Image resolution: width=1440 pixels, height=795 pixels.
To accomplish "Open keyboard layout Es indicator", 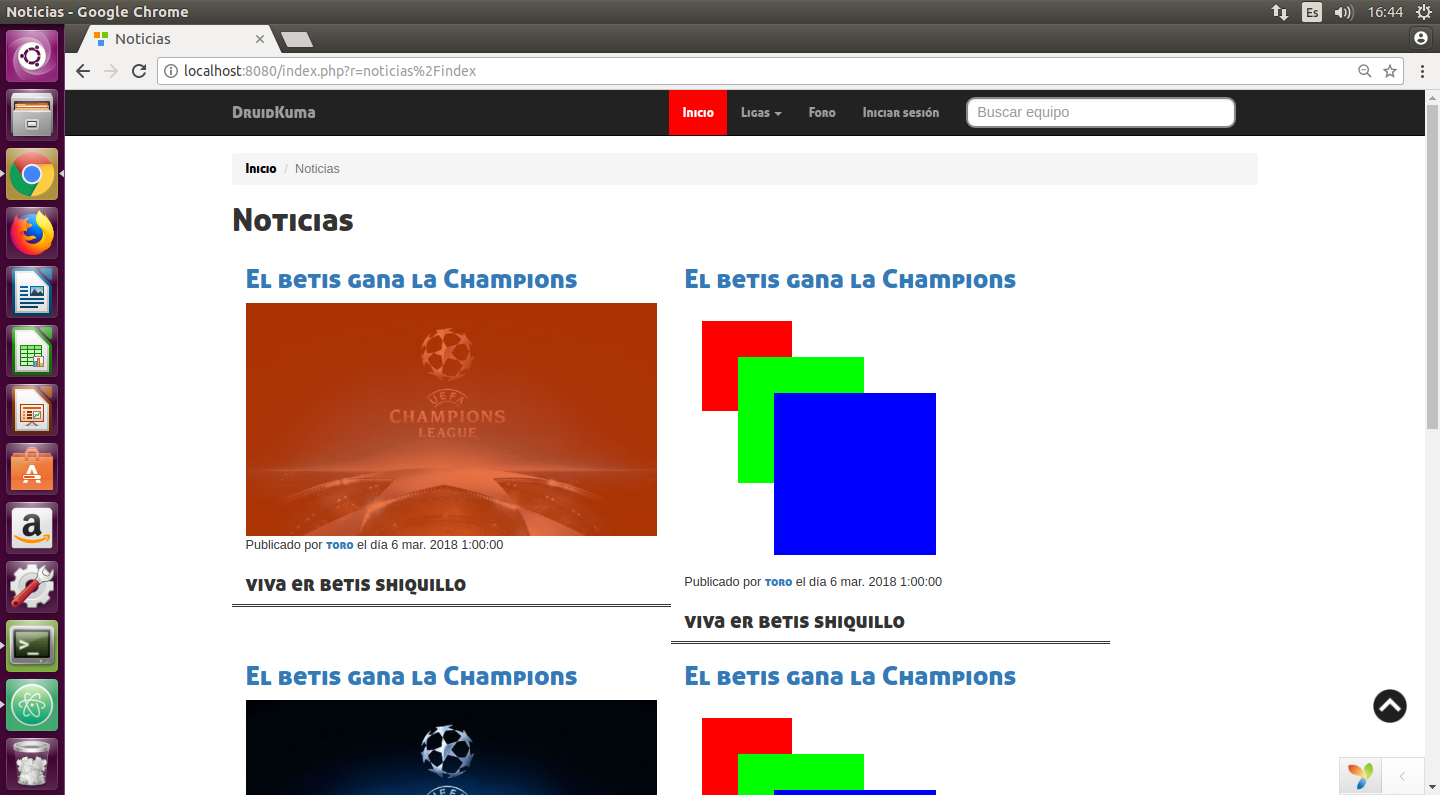I will click(x=1312, y=12).
